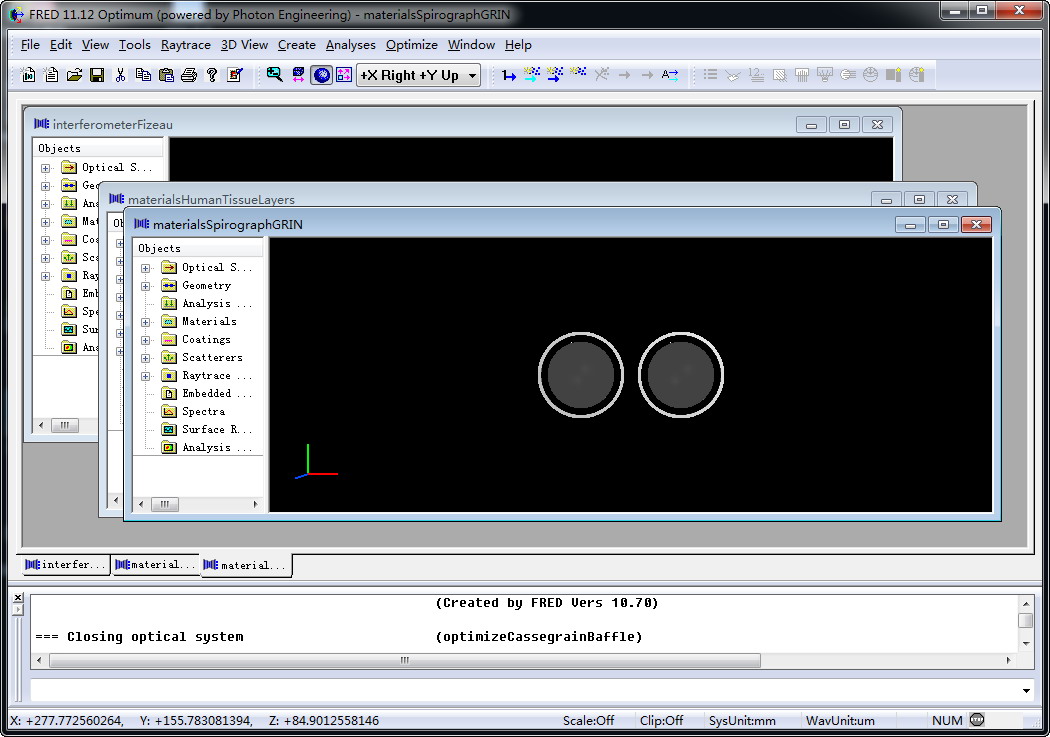Select the zoom magnifier tool
Viewport: 1050px width, 737px height.
point(274,75)
